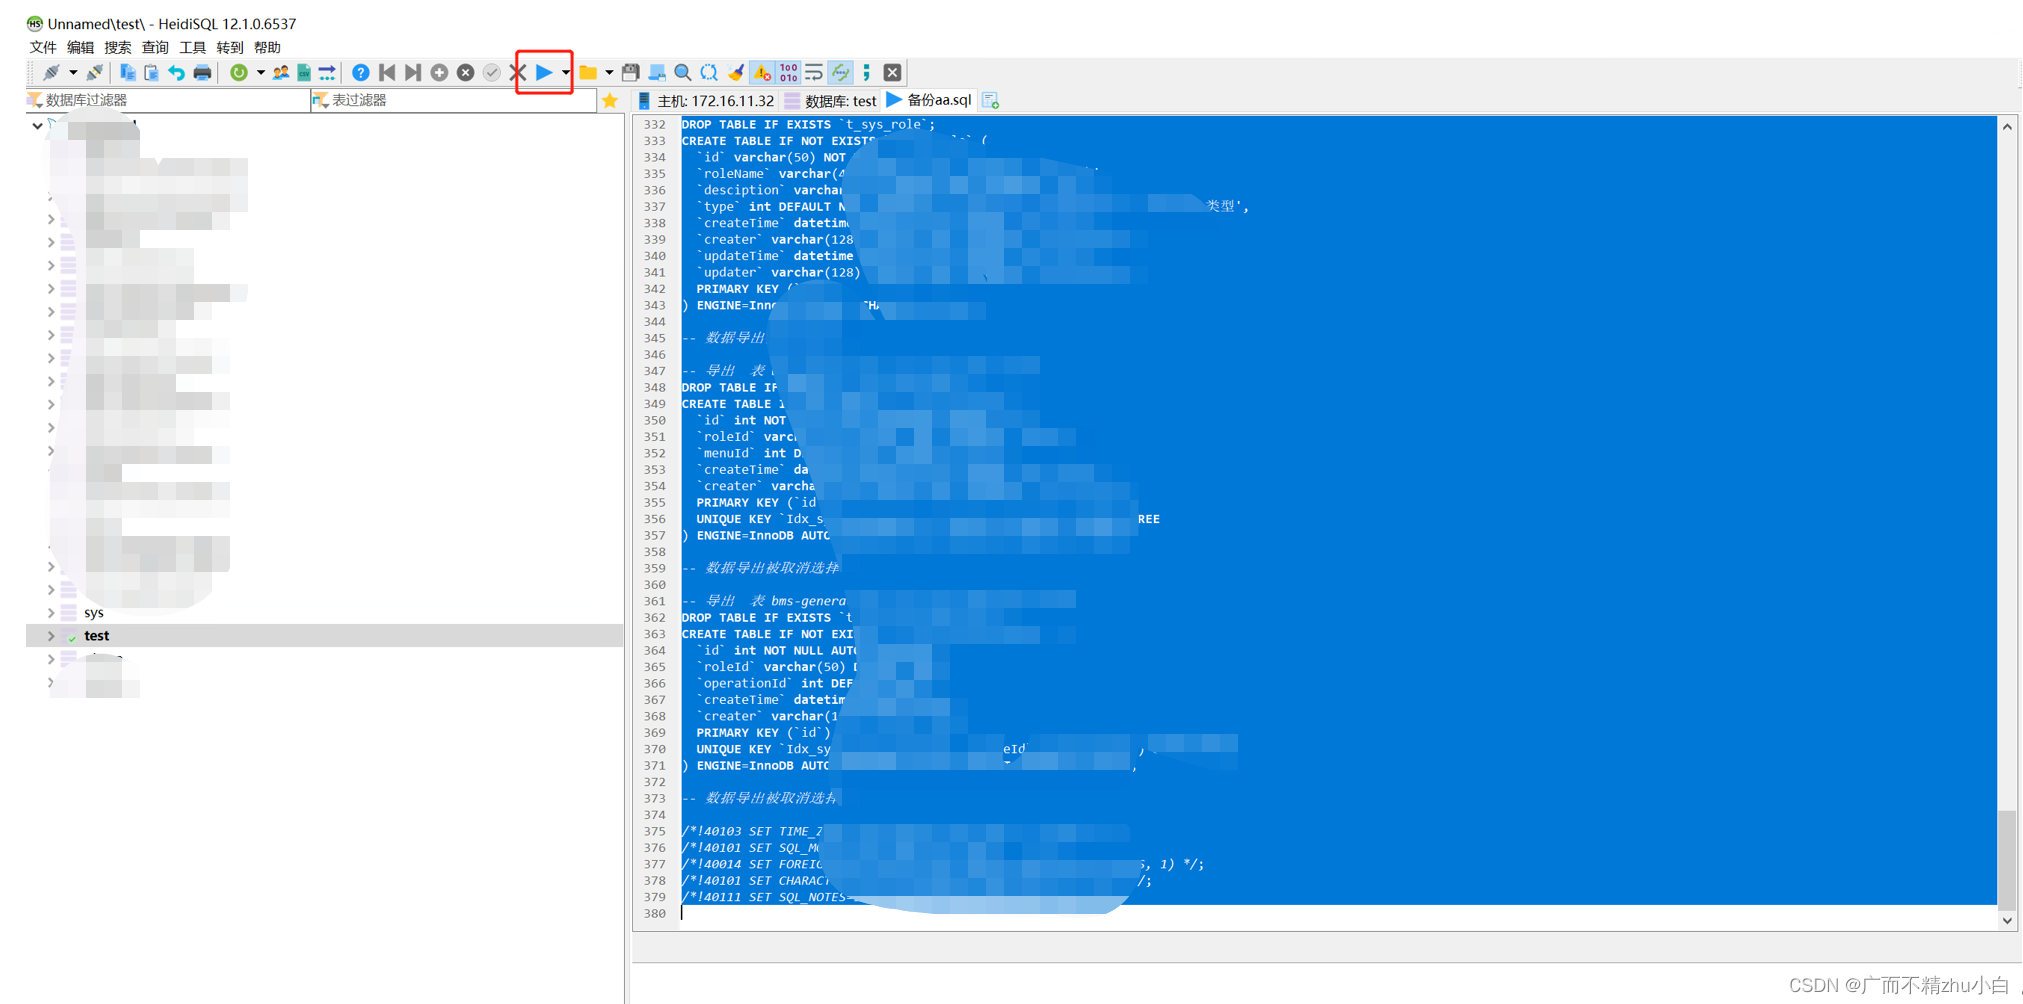Open the replace text icon
2023x1004 pixels.
coord(709,72)
